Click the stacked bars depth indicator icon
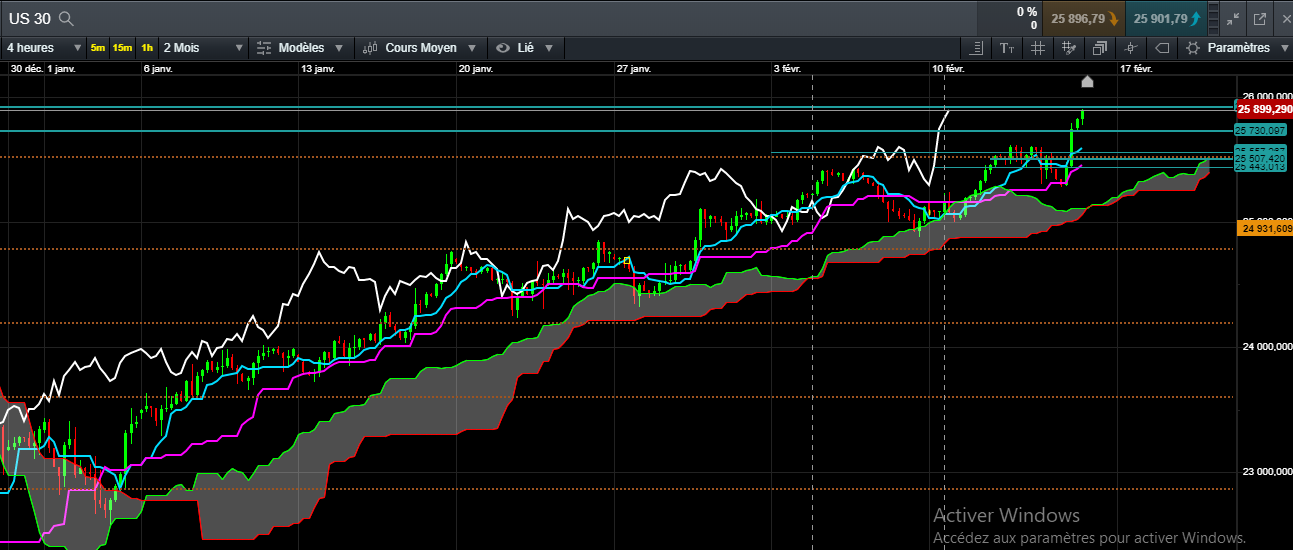The image size is (1293, 550). pyautogui.click(x=1213, y=18)
